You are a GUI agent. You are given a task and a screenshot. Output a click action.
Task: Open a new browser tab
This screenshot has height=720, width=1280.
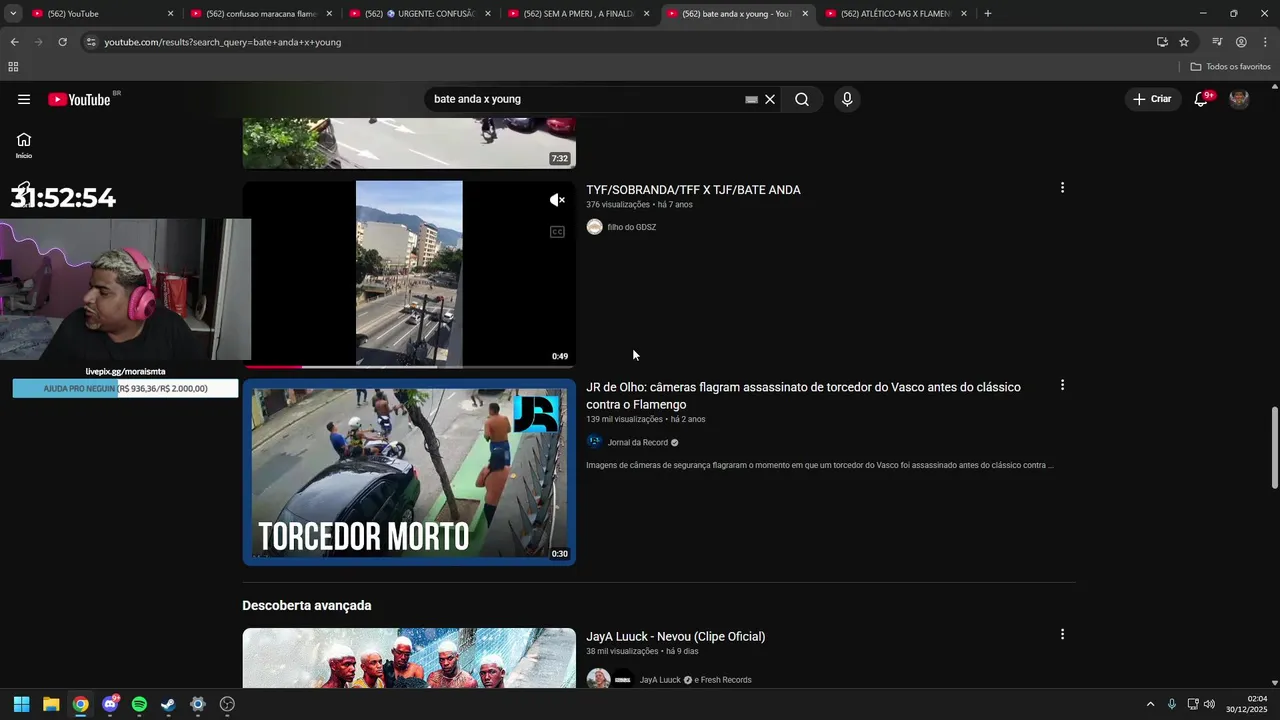pyautogui.click(x=988, y=14)
